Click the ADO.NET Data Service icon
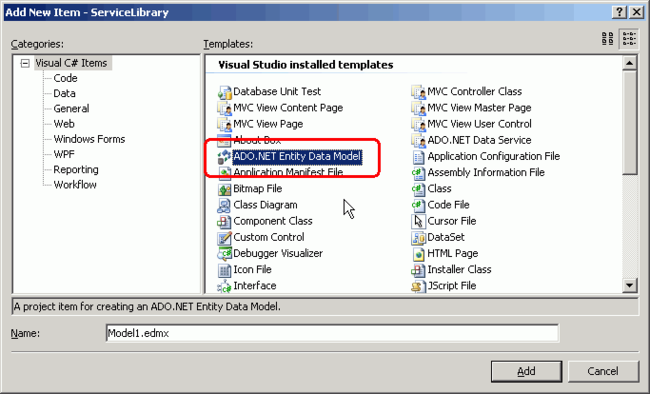The height and width of the screenshot is (394, 650). pyautogui.click(x=418, y=140)
